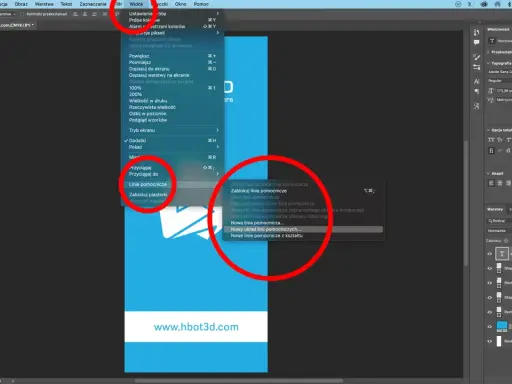Screen dimensions: 512x384
Task: Open the brush settings panel icon
Action: tap(477, 57)
